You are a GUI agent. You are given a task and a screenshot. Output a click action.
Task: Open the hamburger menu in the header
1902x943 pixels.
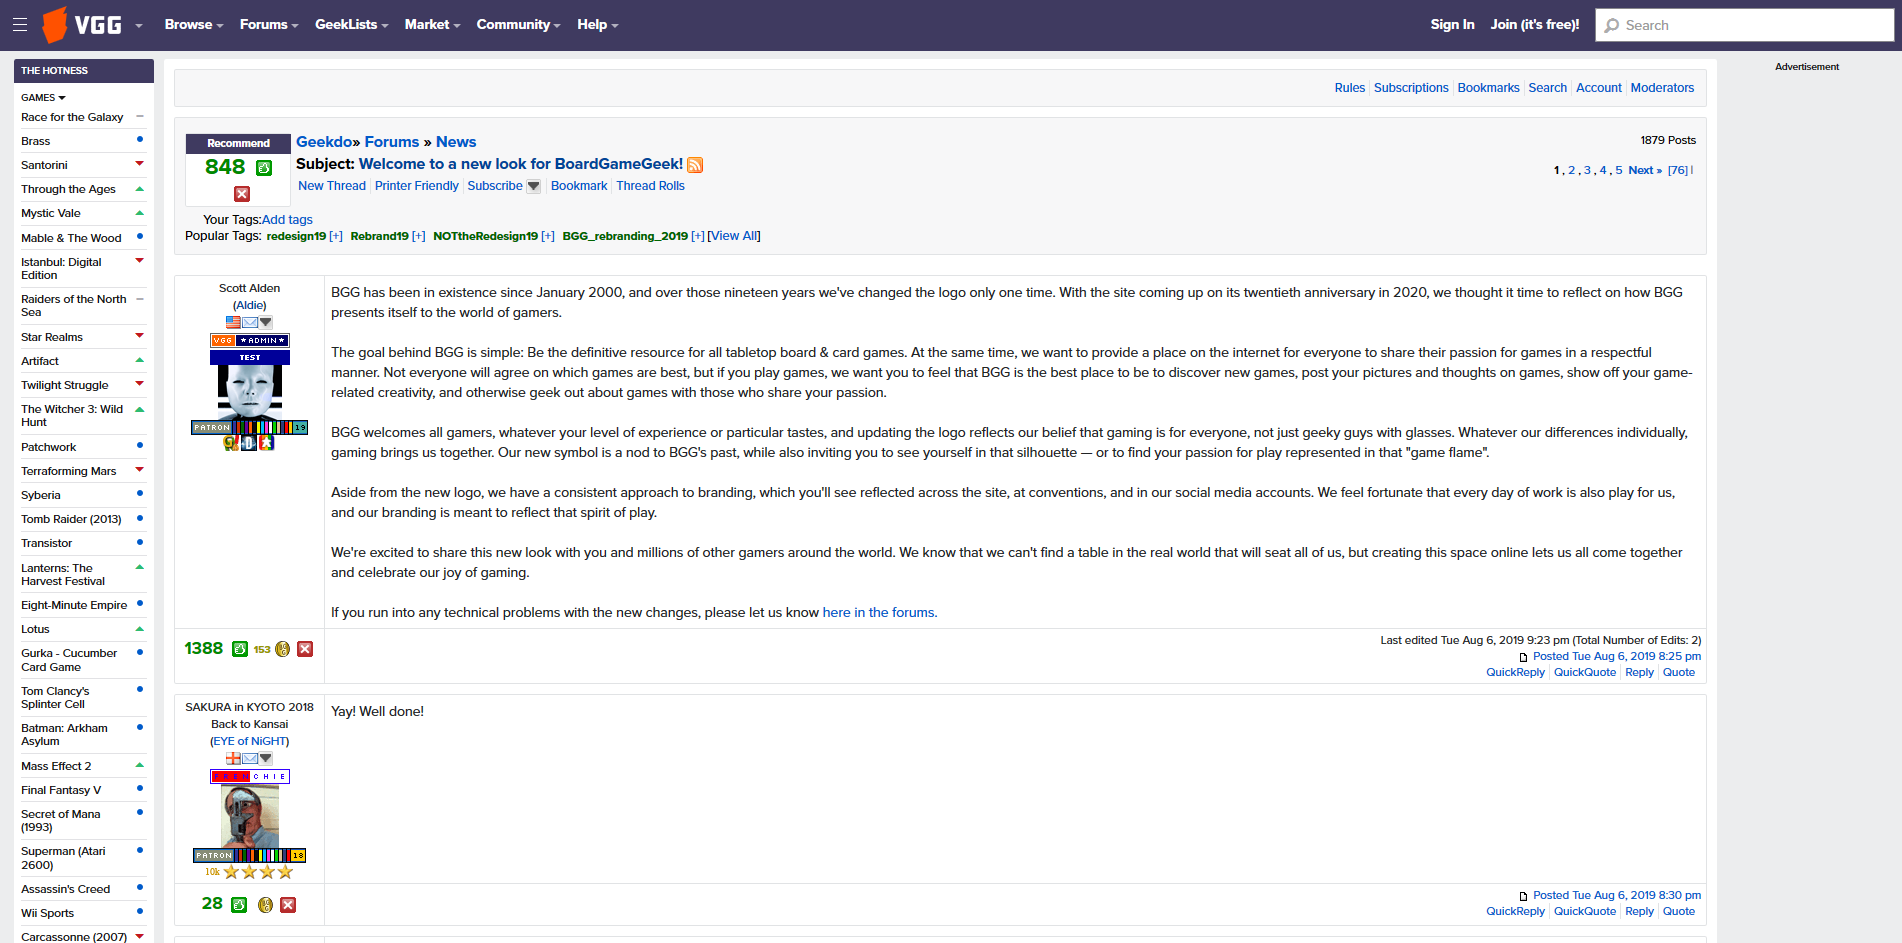20,25
